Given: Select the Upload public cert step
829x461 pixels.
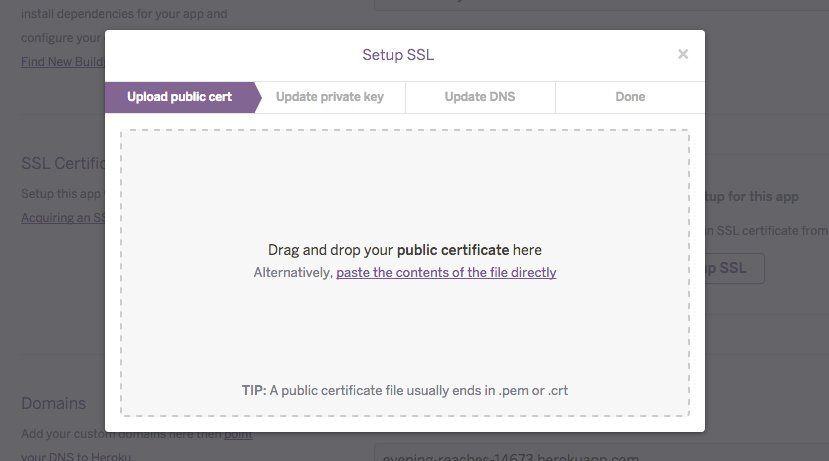Looking at the screenshot, I should tap(179, 97).
